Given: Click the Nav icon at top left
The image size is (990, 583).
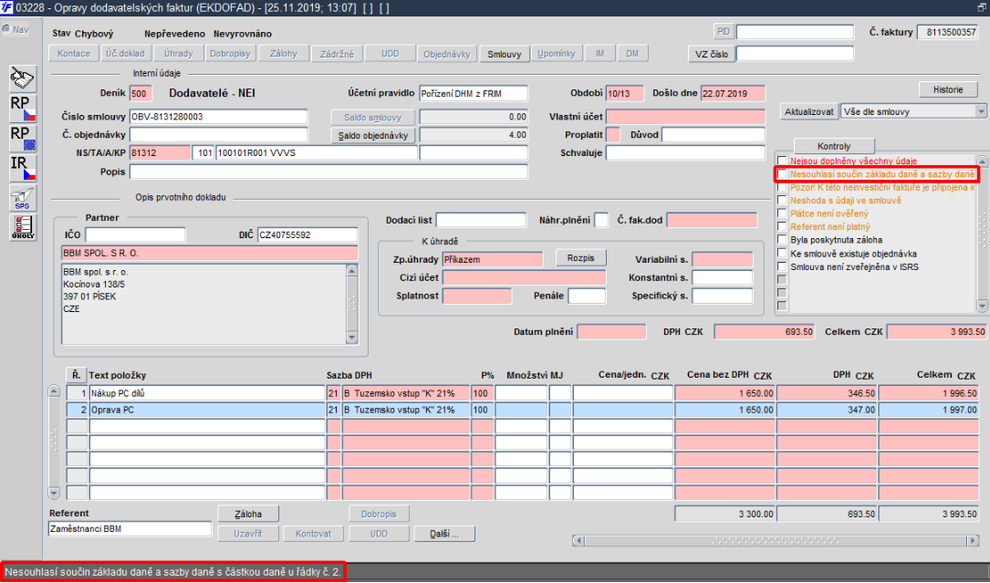Looking at the screenshot, I should coord(15,29).
